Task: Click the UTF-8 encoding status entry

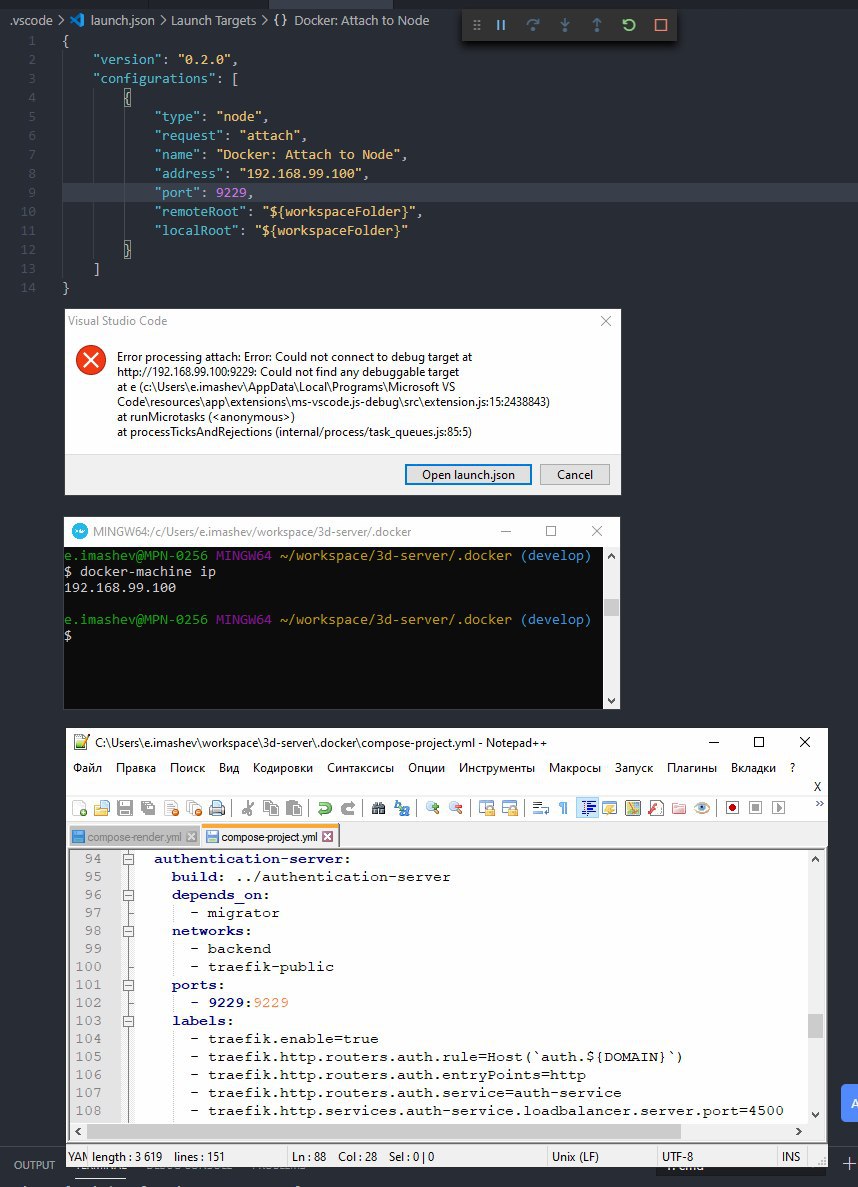Action: [677, 1157]
